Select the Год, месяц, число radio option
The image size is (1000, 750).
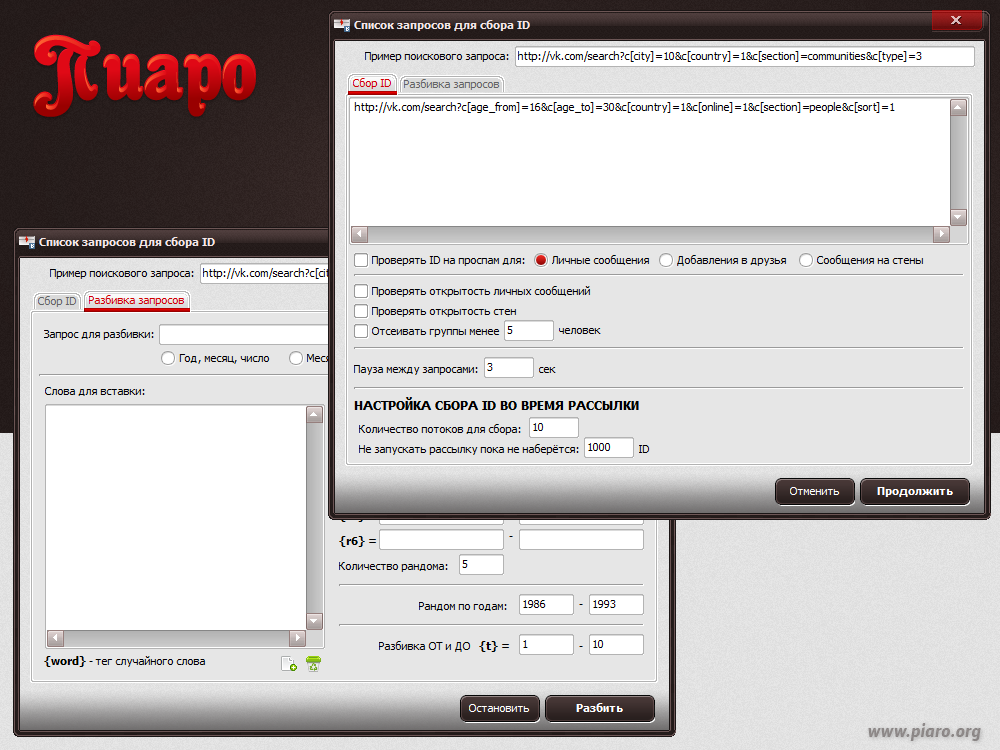point(168,358)
